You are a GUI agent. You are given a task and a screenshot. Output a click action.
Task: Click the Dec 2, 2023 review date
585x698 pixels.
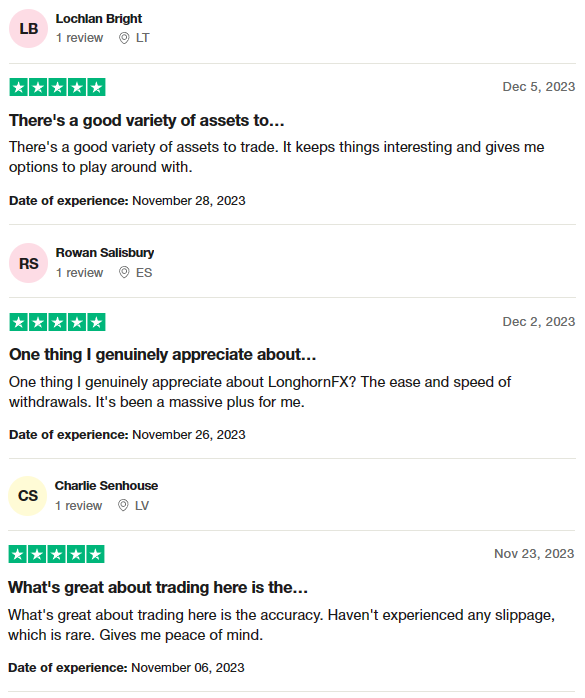tap(539, 322)
